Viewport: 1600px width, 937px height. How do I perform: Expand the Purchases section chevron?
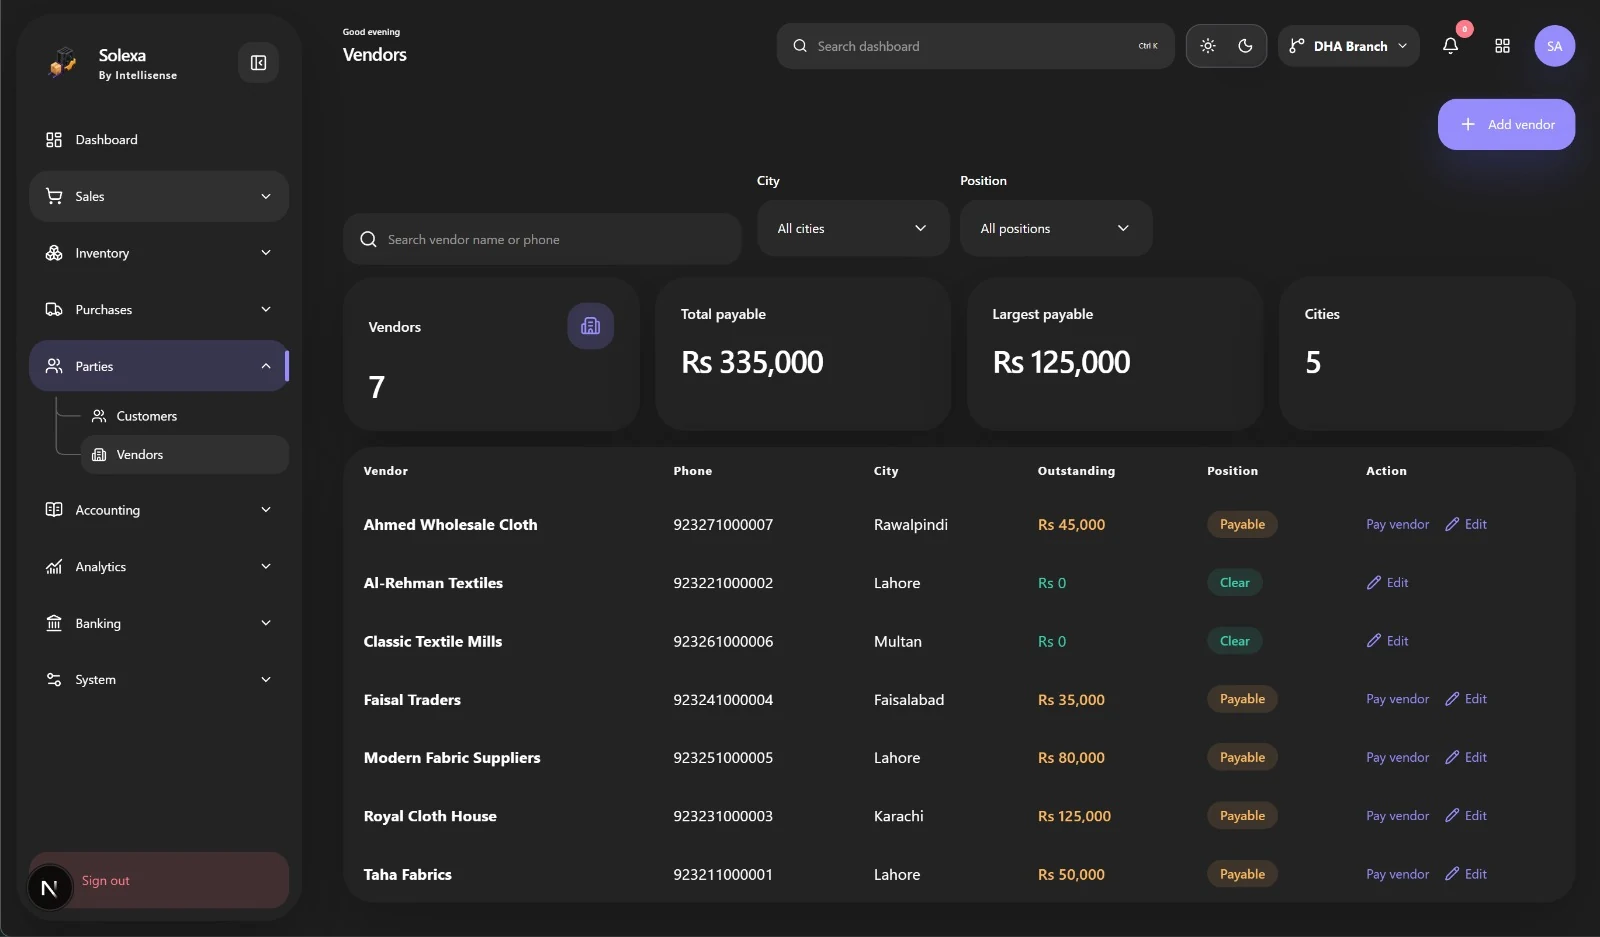[x=266, y=310]
